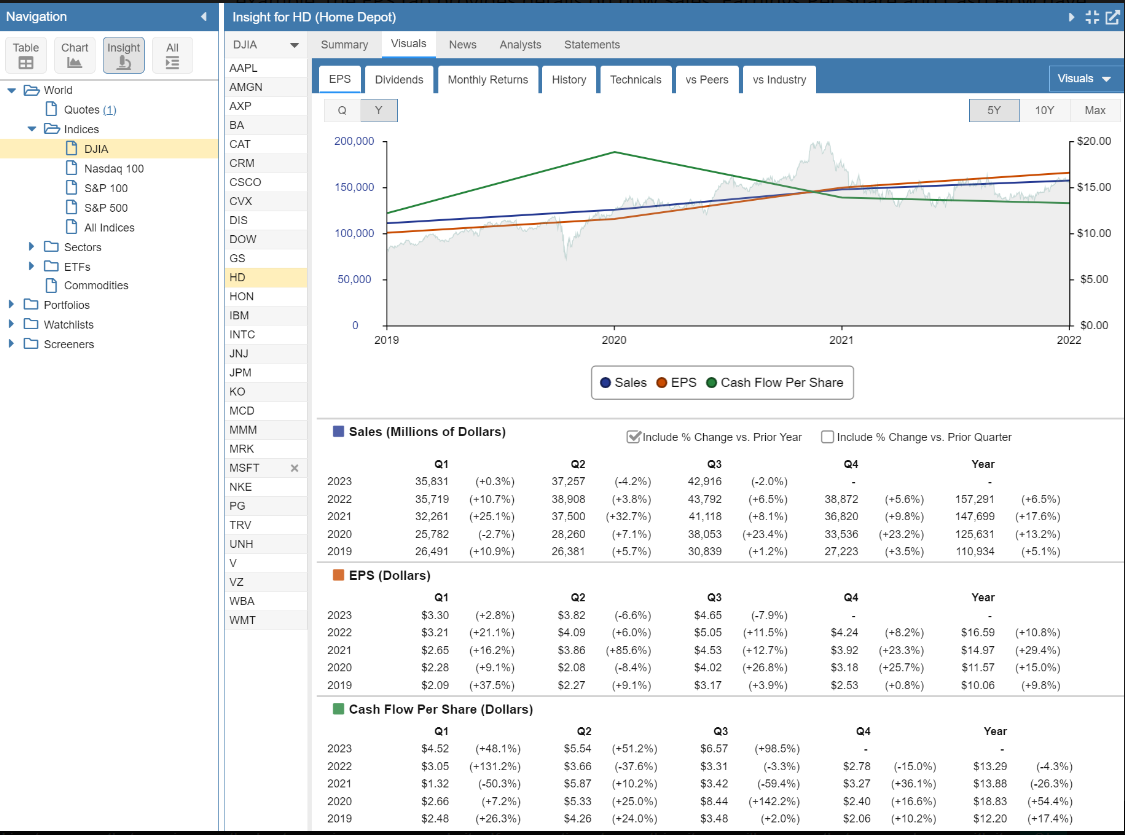Screen dimensions: 1125x835
Task: Click the Commodities document icon
Action: [51, 285]
